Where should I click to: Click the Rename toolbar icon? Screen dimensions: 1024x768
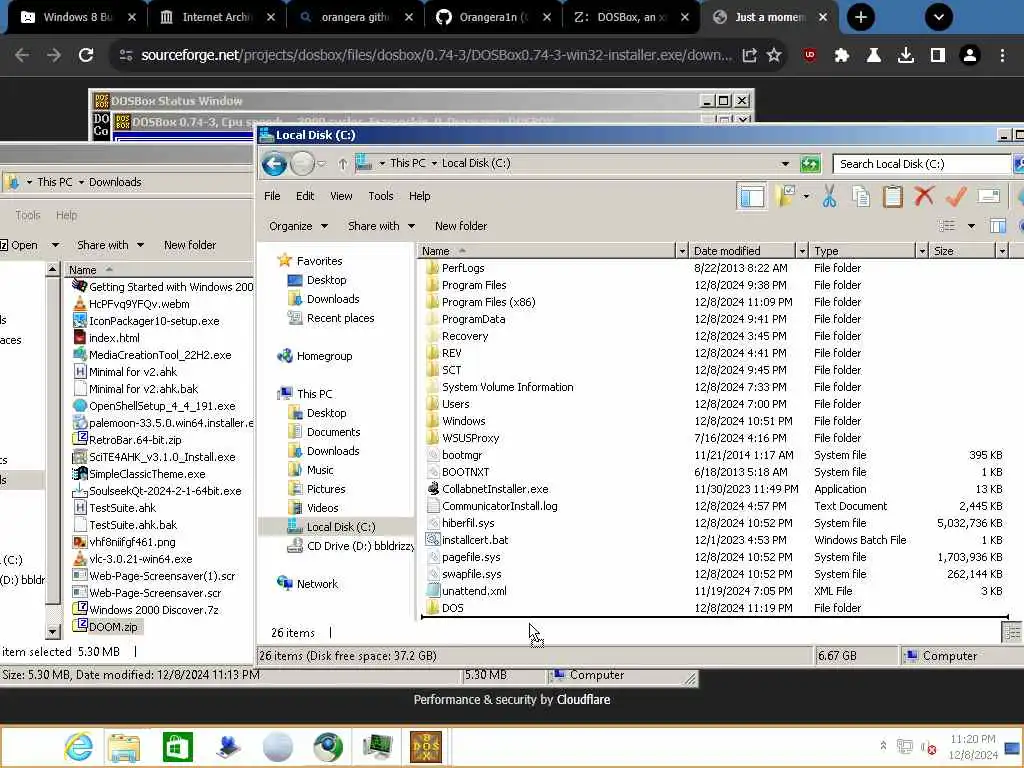[989, 196]
